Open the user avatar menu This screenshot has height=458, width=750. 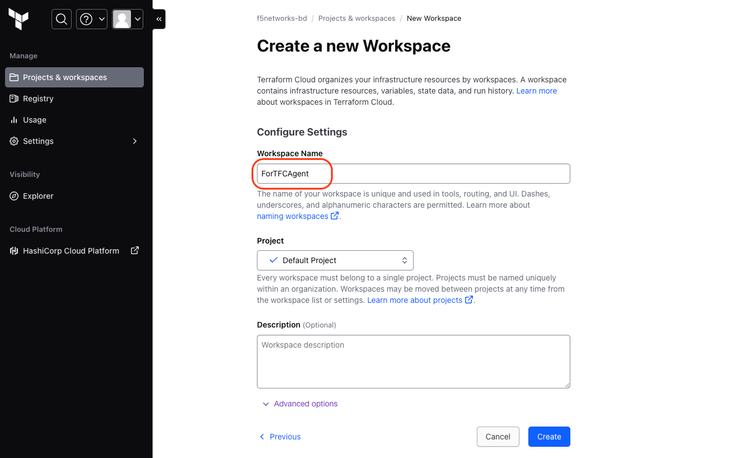pos(127,19)
